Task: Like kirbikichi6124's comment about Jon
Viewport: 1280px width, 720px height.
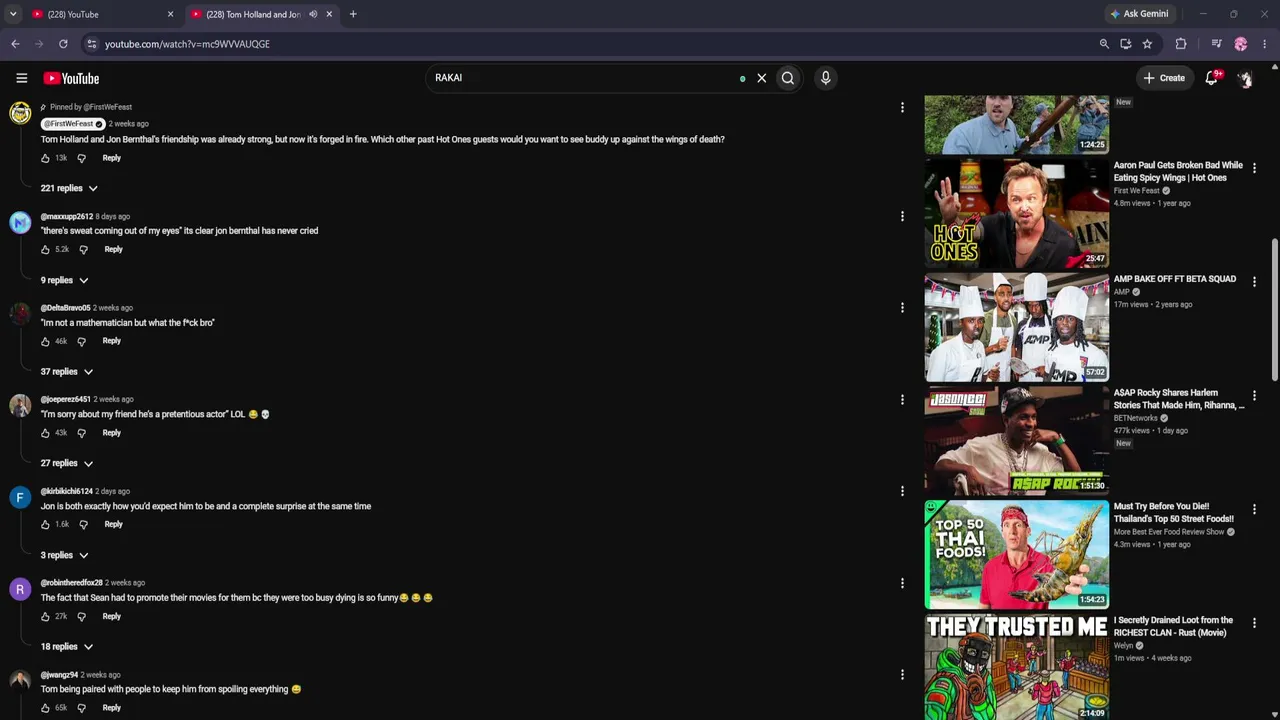Action: [45, 524]
